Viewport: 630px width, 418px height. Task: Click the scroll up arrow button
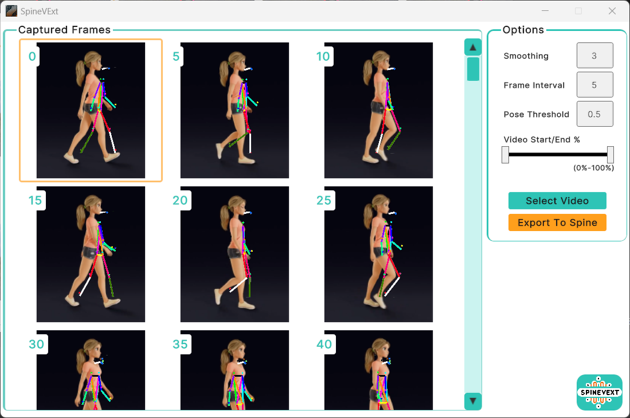coord(473,47)
